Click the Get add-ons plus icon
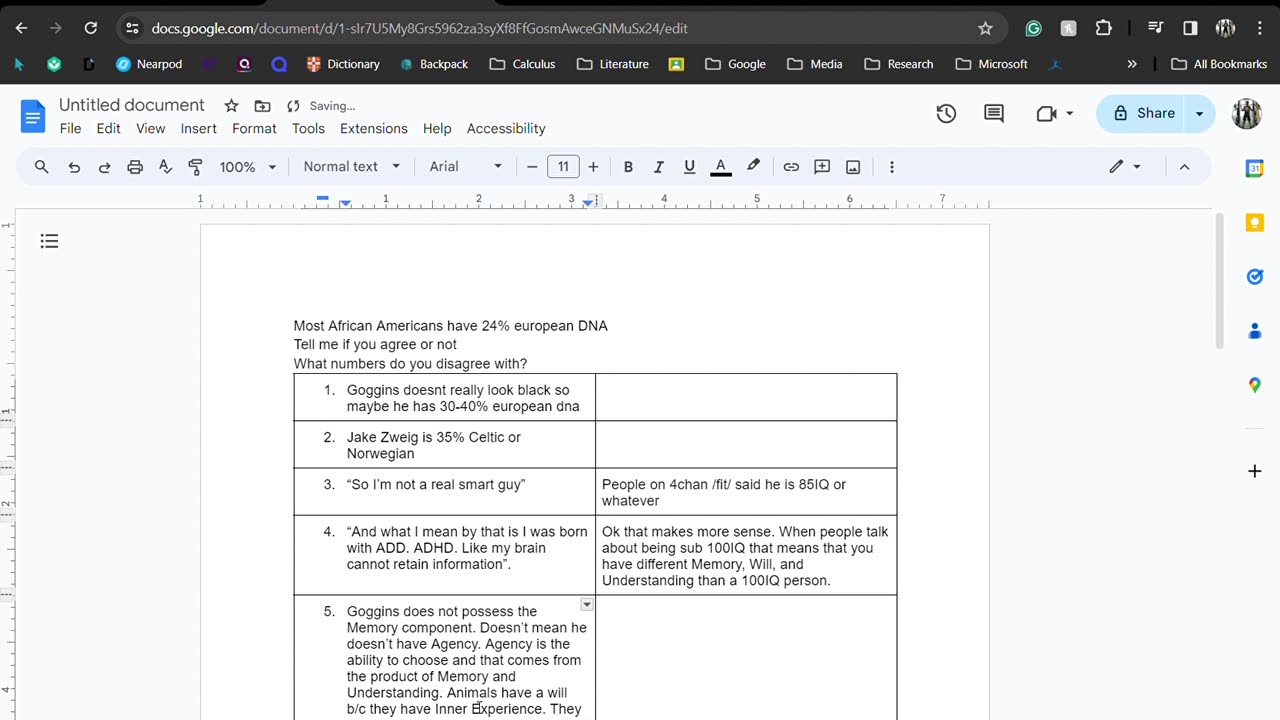 click(1255, 470)
